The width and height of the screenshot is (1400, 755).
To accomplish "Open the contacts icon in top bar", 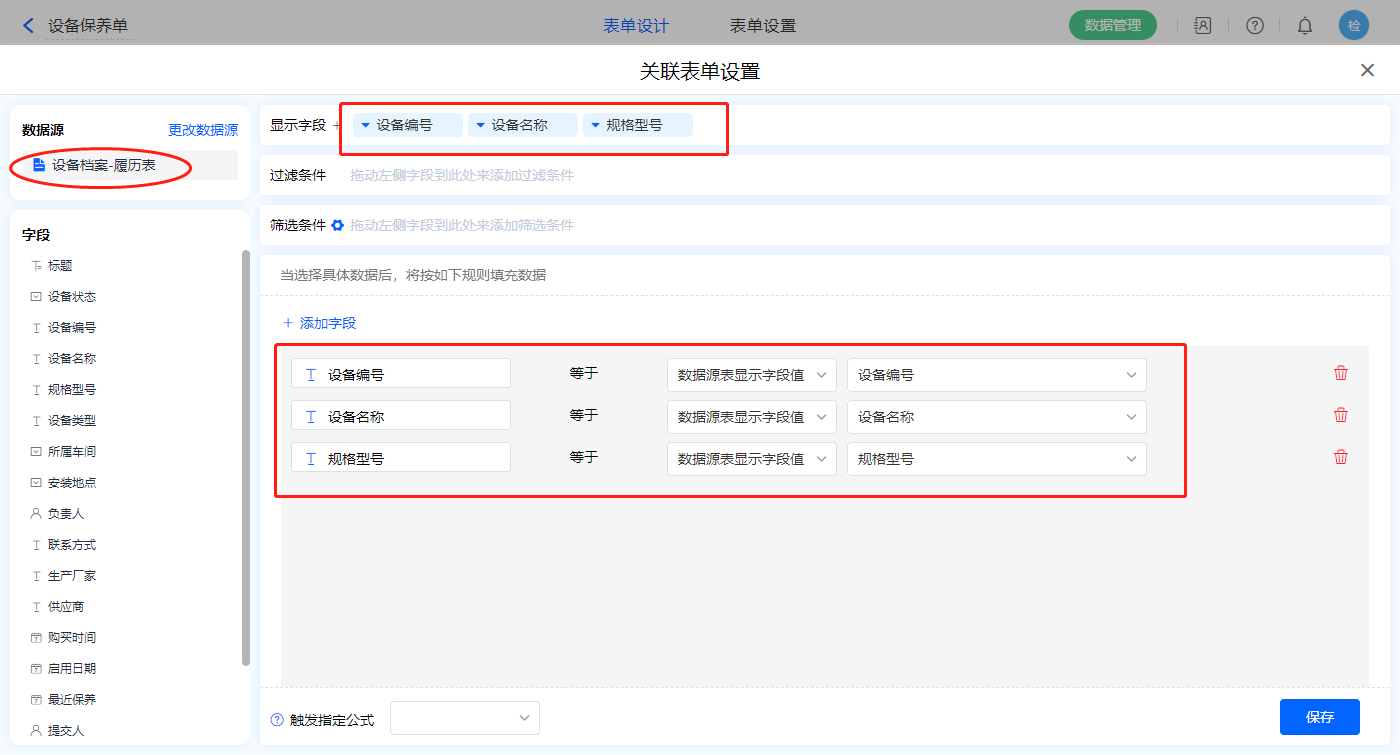I will 1203,26.
